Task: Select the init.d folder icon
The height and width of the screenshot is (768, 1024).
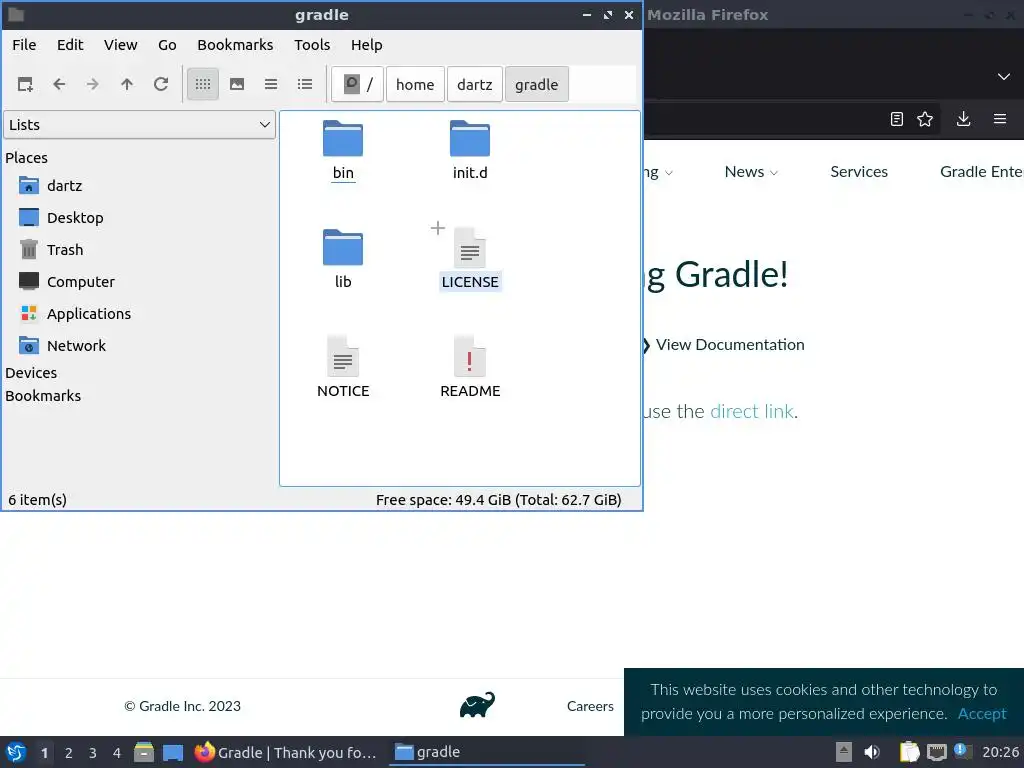Action: tap(470, 138)
